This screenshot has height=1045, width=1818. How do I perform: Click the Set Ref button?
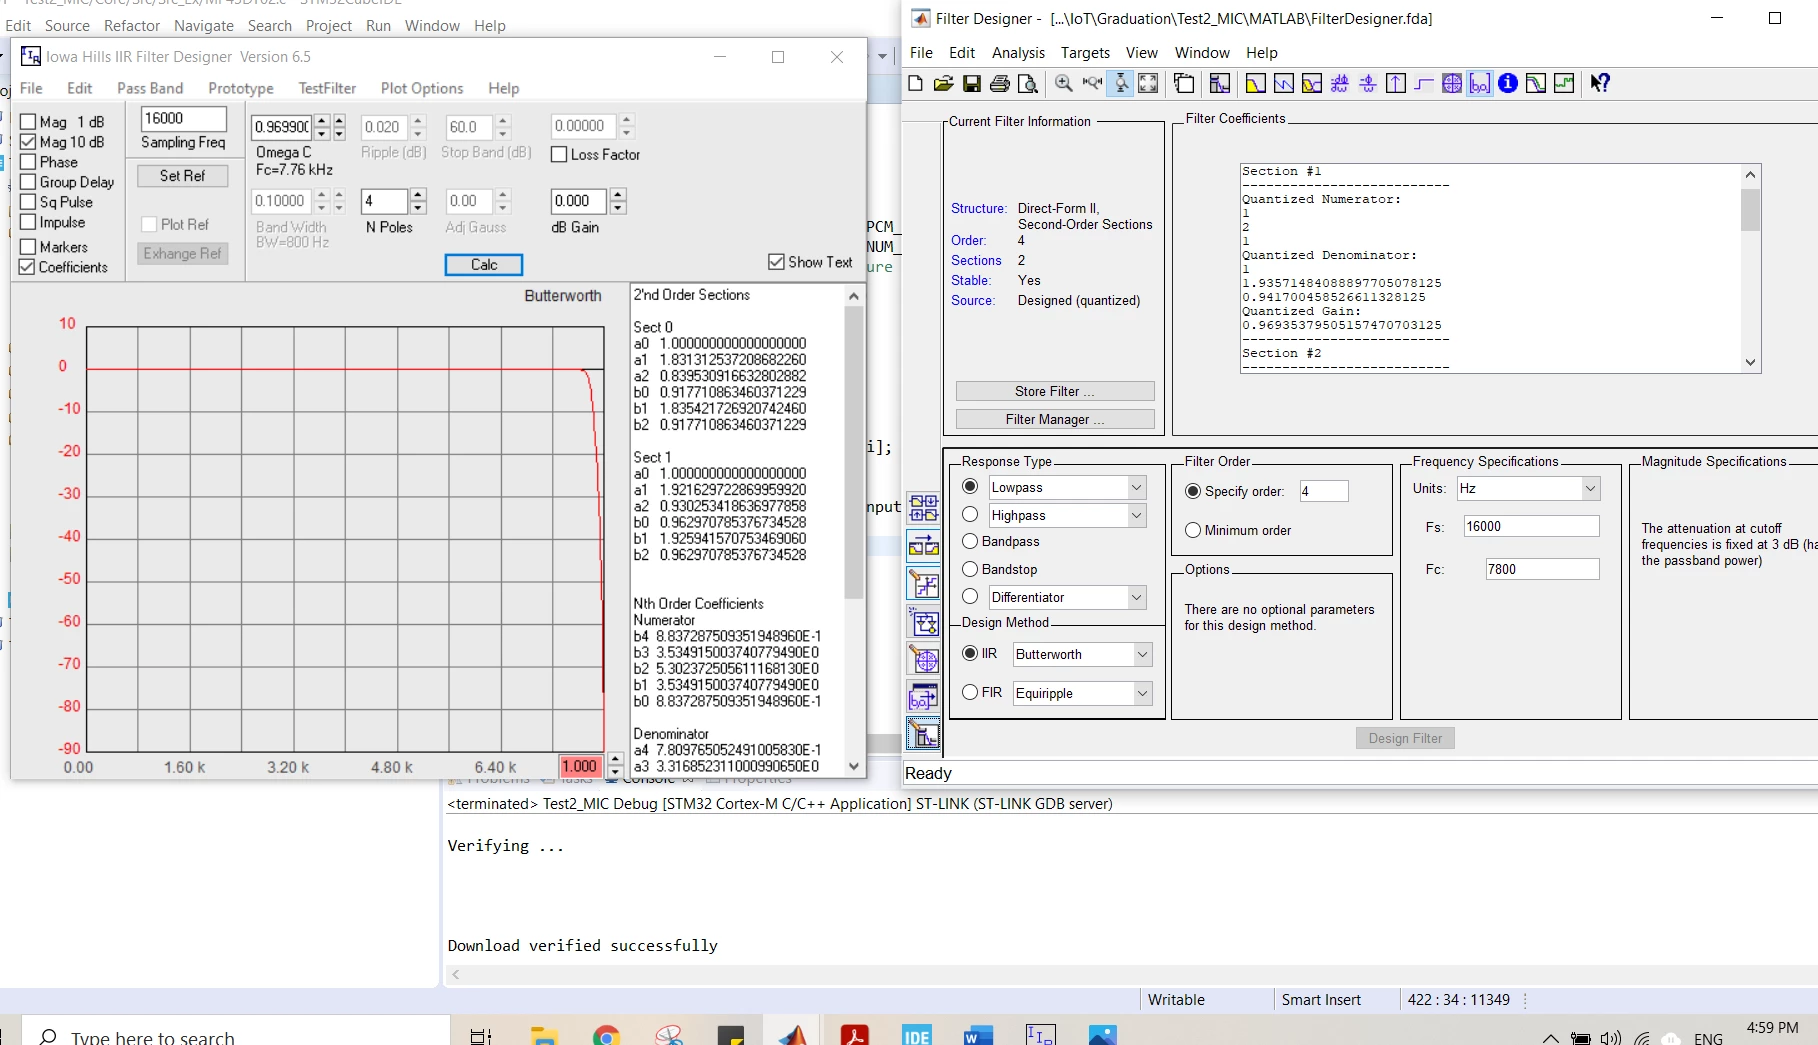click(x=182, y=176)
